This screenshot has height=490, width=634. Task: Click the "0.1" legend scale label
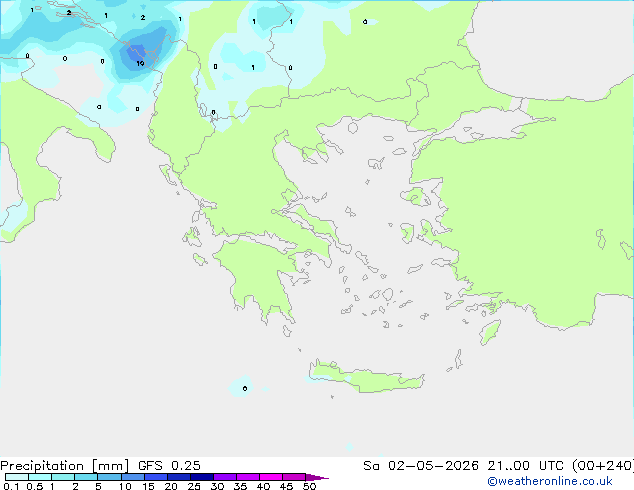(x=11, y=486)
